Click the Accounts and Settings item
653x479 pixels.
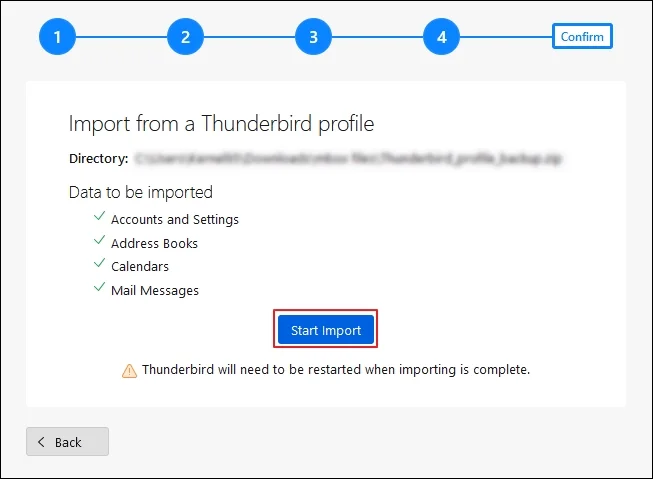175,220
